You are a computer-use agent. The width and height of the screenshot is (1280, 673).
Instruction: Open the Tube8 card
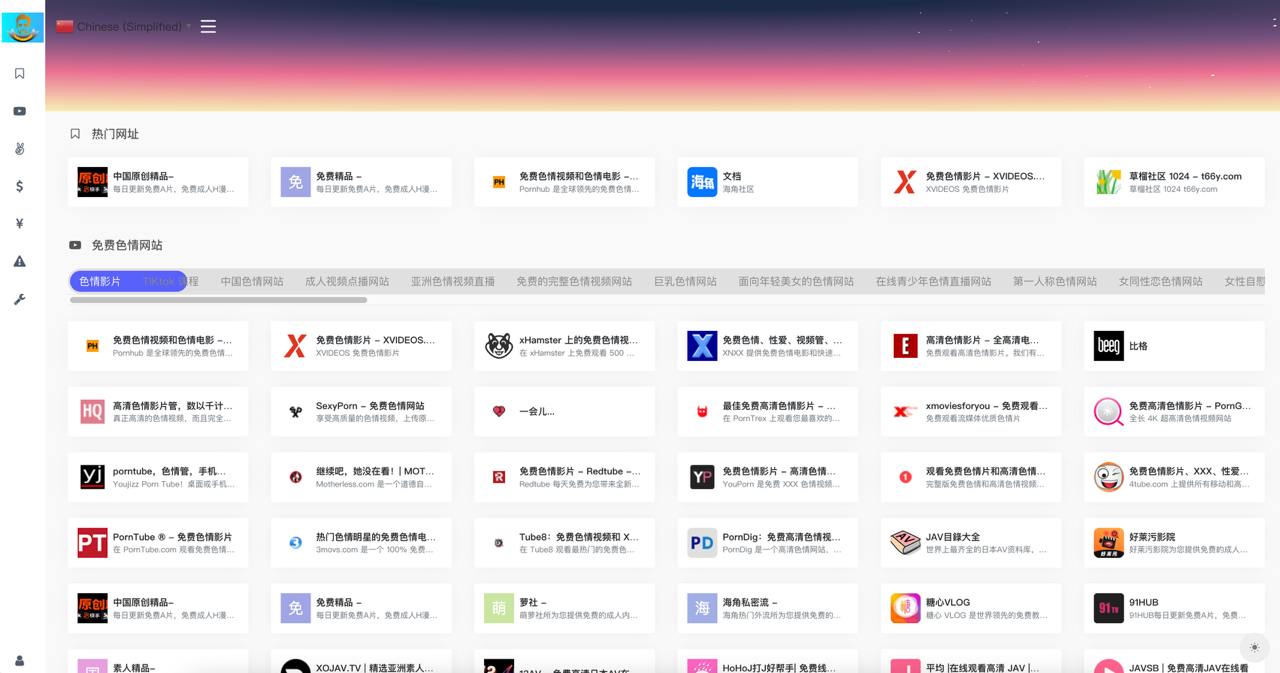[x=564, y=543]
